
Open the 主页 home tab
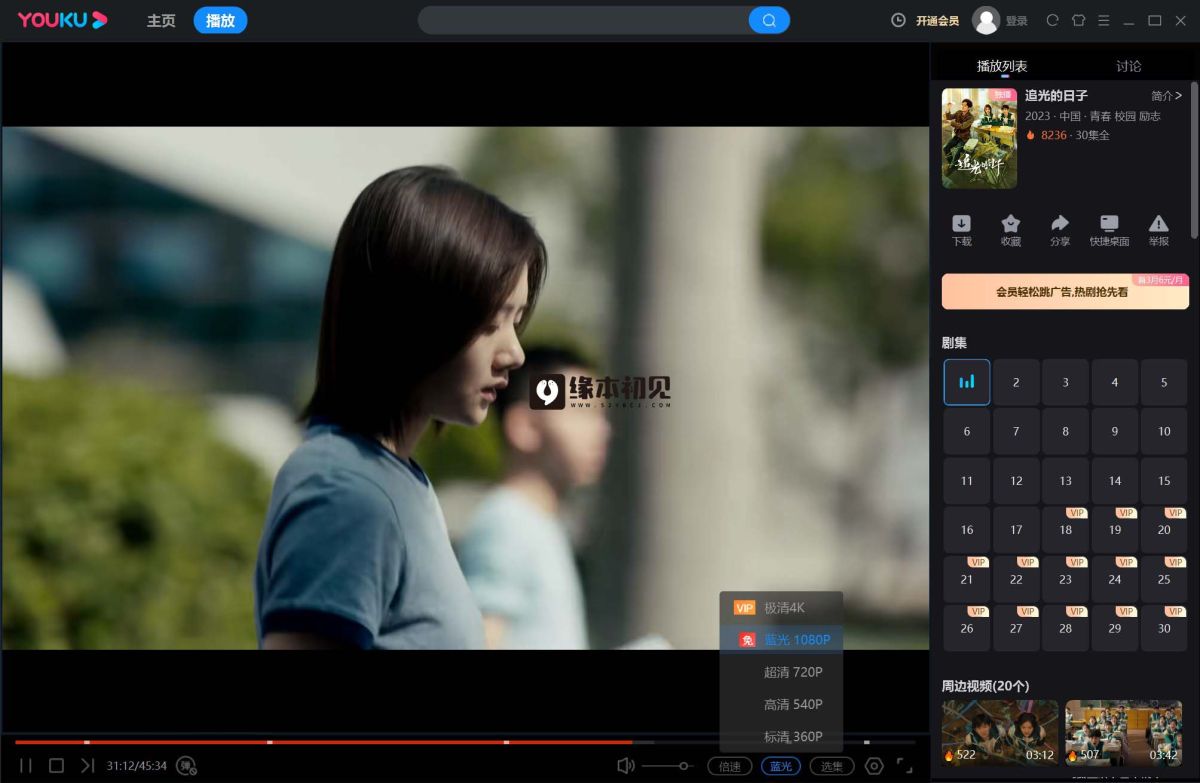click(161, 20)
